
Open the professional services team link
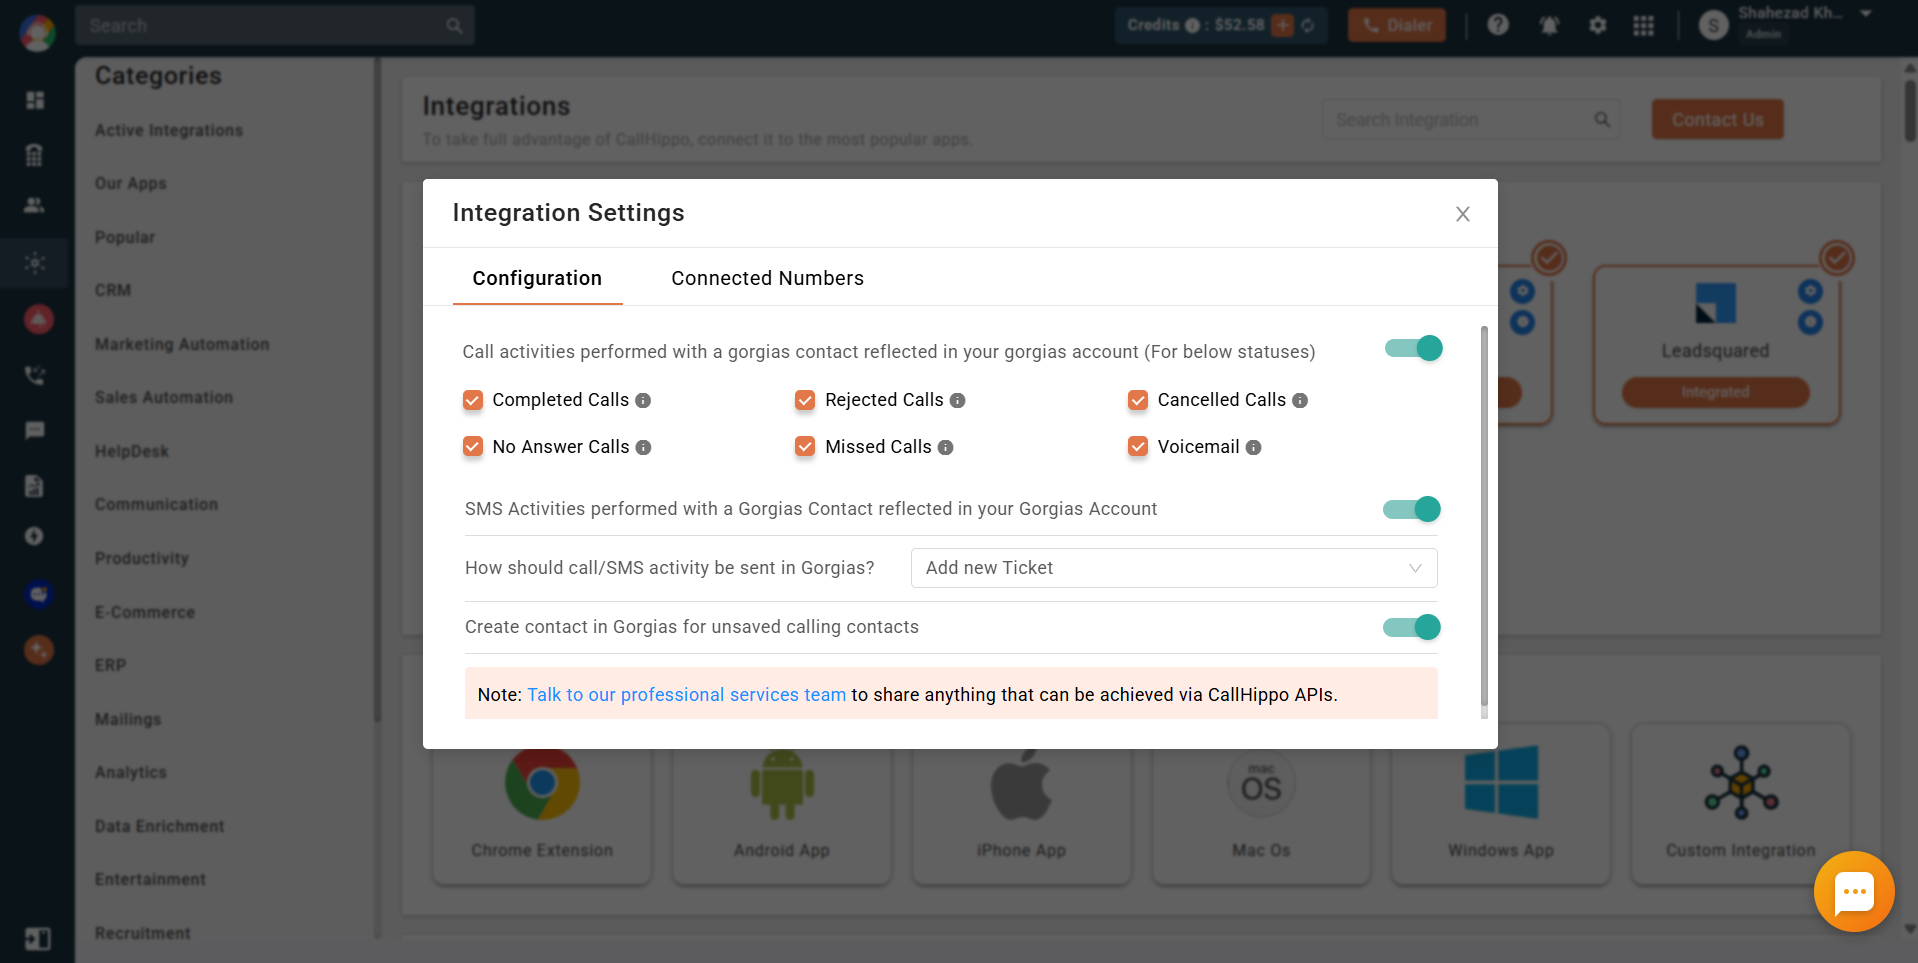click(x=686, y=695)
